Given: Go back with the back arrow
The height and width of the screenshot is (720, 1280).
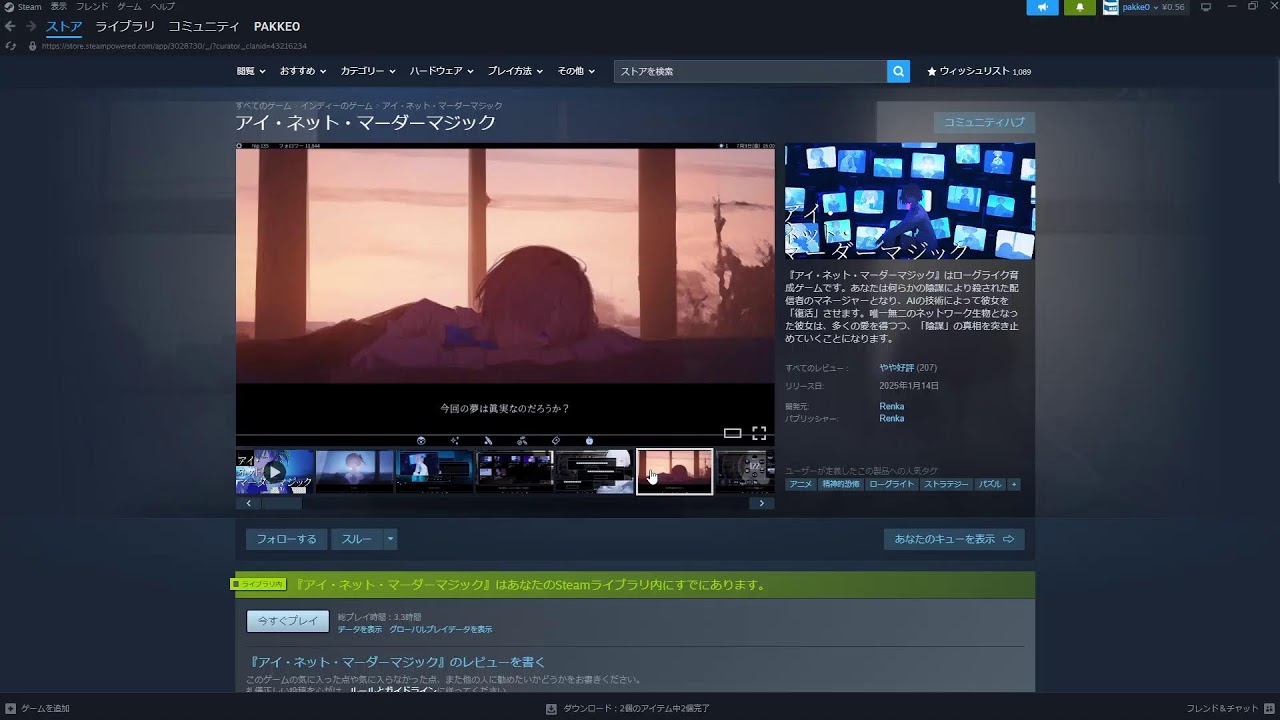Looking at the screenshot, I should click(x=10, y=26).
